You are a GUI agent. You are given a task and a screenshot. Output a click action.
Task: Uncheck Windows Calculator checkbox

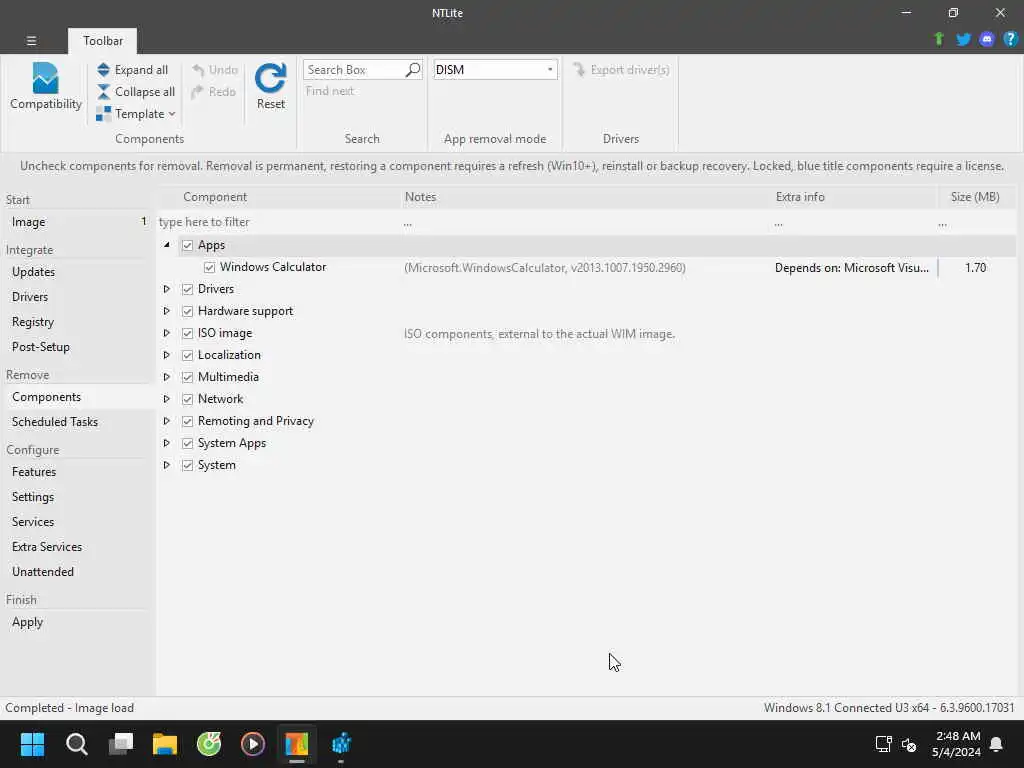tap(209, 267)
